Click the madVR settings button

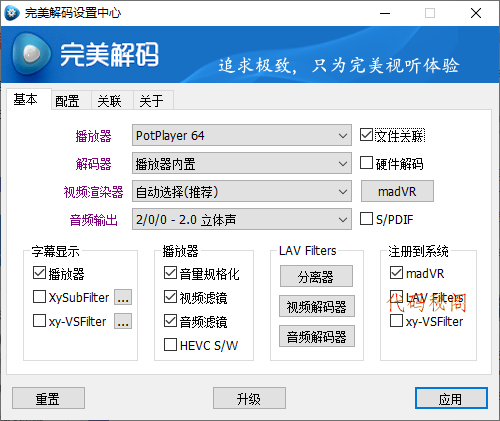[x=397, y=191]
